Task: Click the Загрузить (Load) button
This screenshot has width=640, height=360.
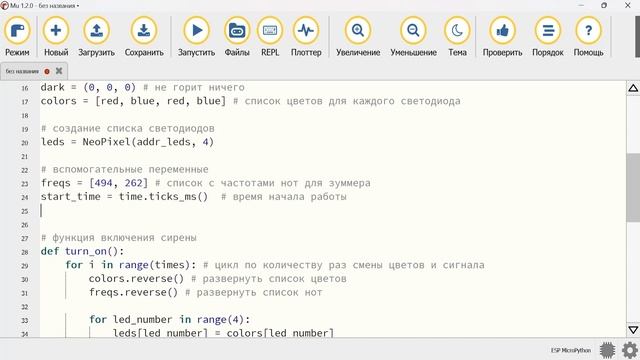Action: click(96, 36)
